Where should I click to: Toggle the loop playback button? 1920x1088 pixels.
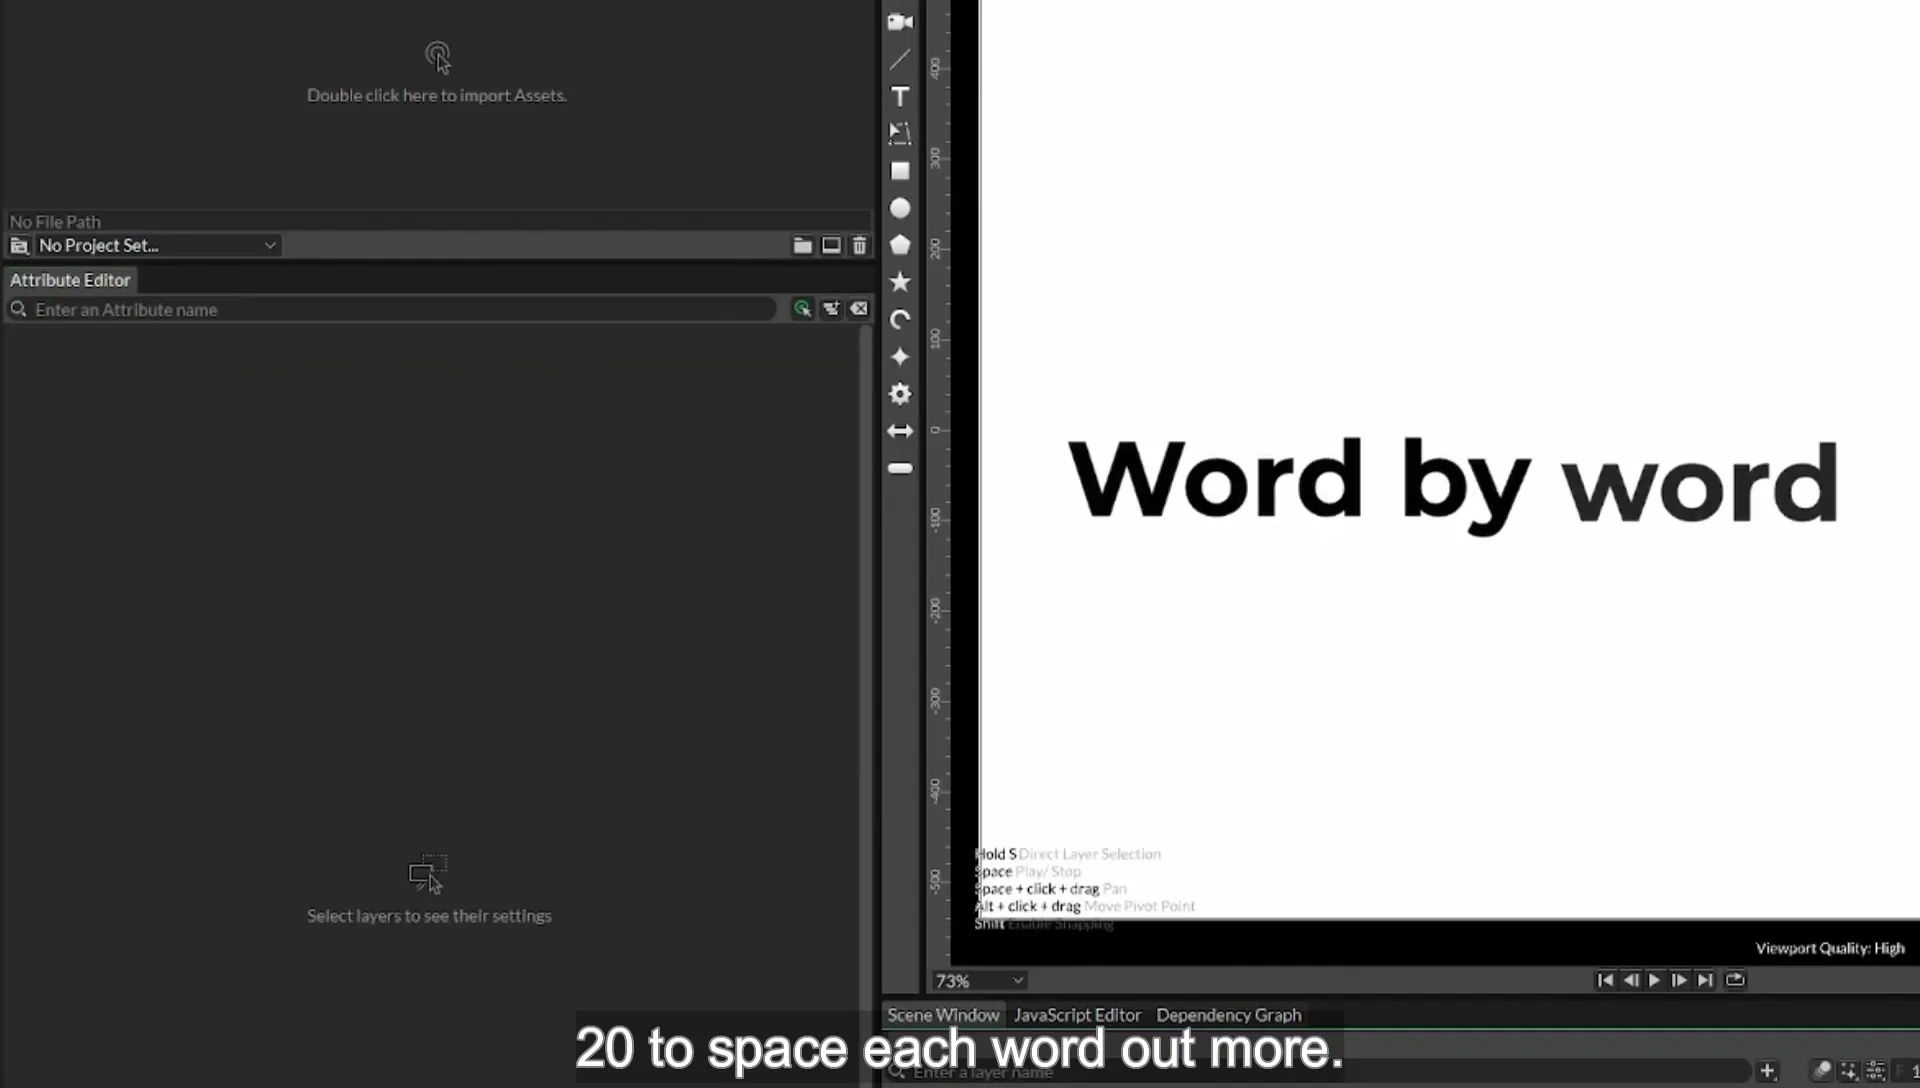tap(1735, 980)
